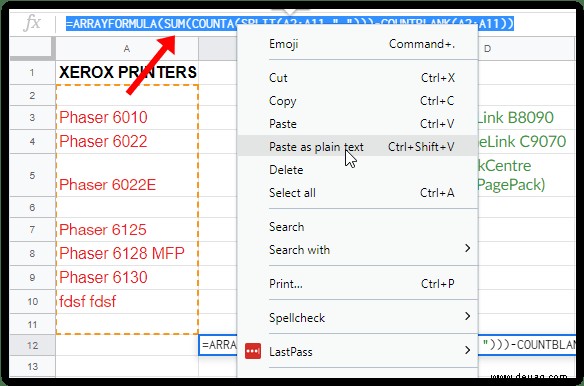
Task: Click the Phaser 6125 cell
Action: (127, 230)
